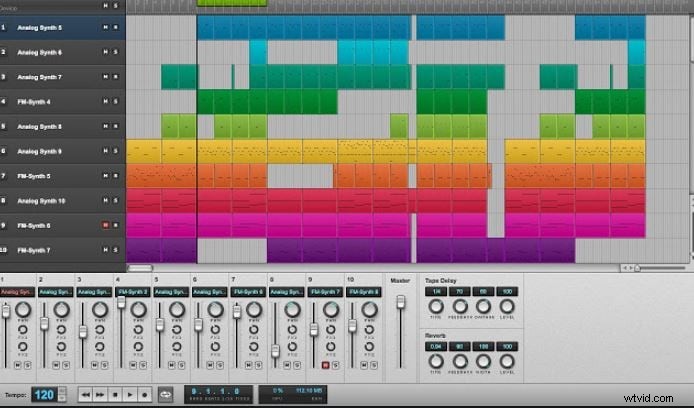Solo mixer channel 10
Image resolution: width=694 pixels, height=408 pixels.
(x=374, y=365)
